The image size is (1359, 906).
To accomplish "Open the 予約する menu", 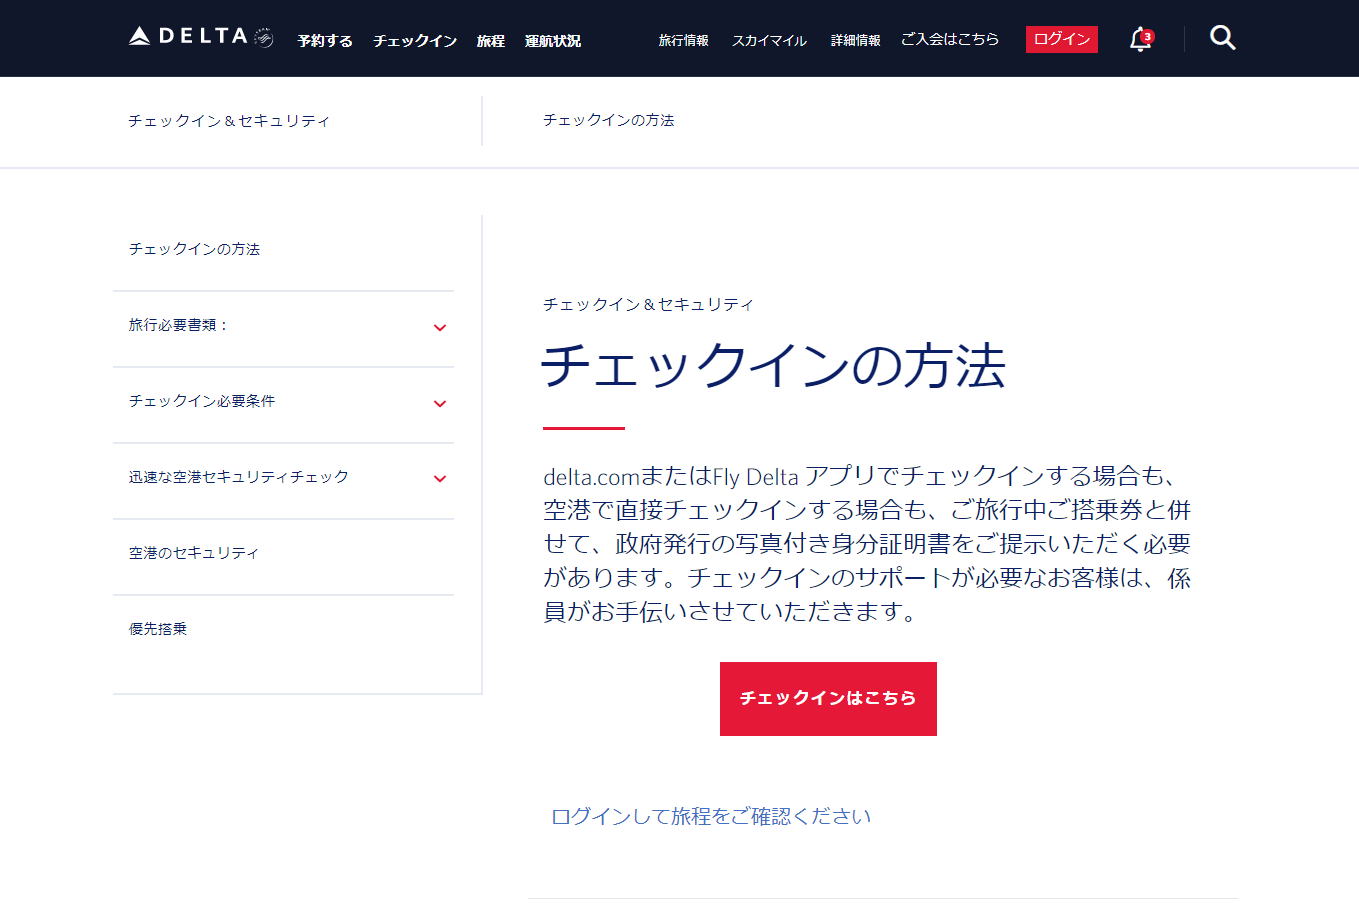I will [325, 41].
